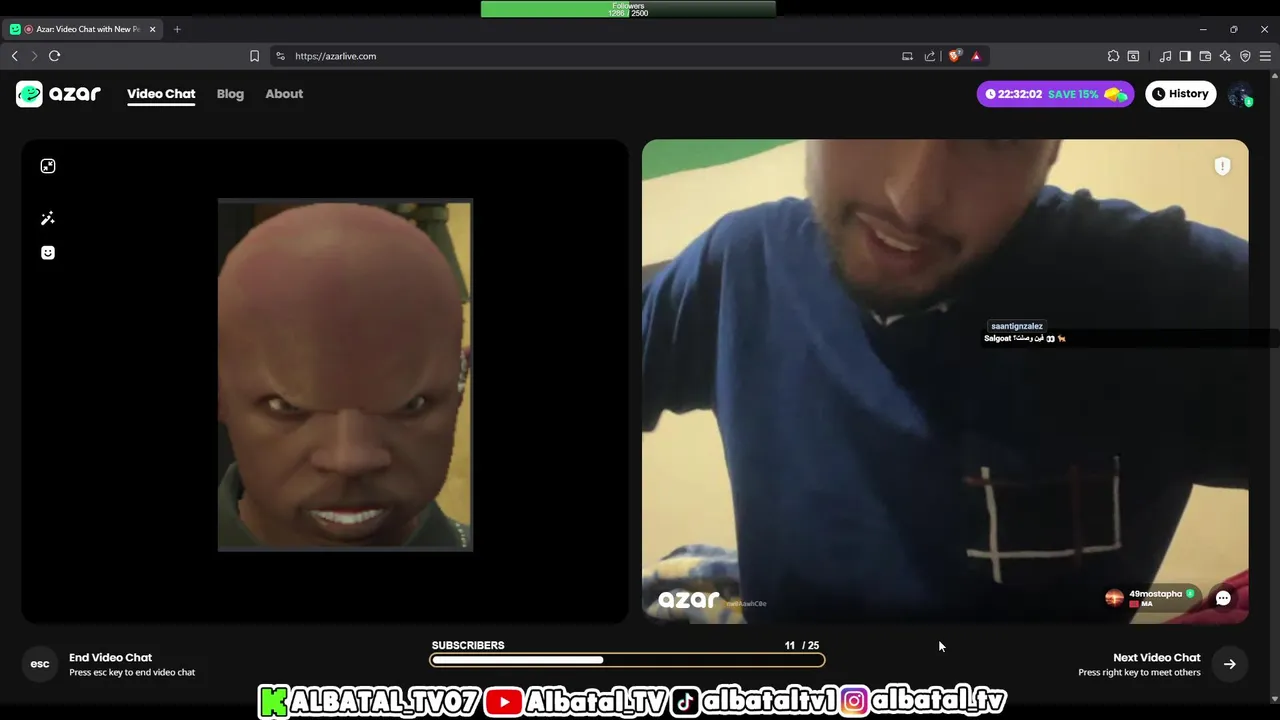
Task: Open the Video Chat nav item
Action: coord(161,94)
